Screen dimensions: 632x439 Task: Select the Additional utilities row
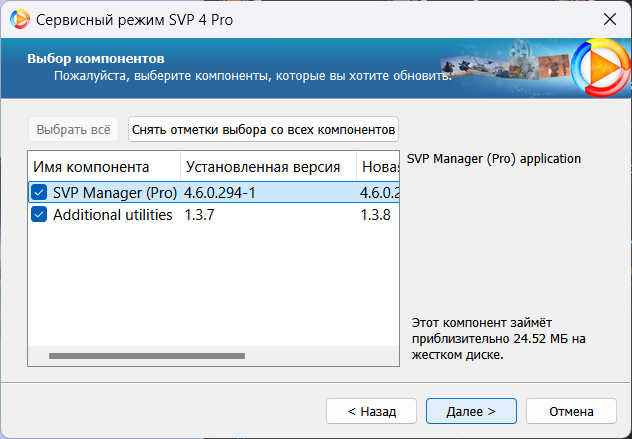pyautogui.click(x=112, y=215)
